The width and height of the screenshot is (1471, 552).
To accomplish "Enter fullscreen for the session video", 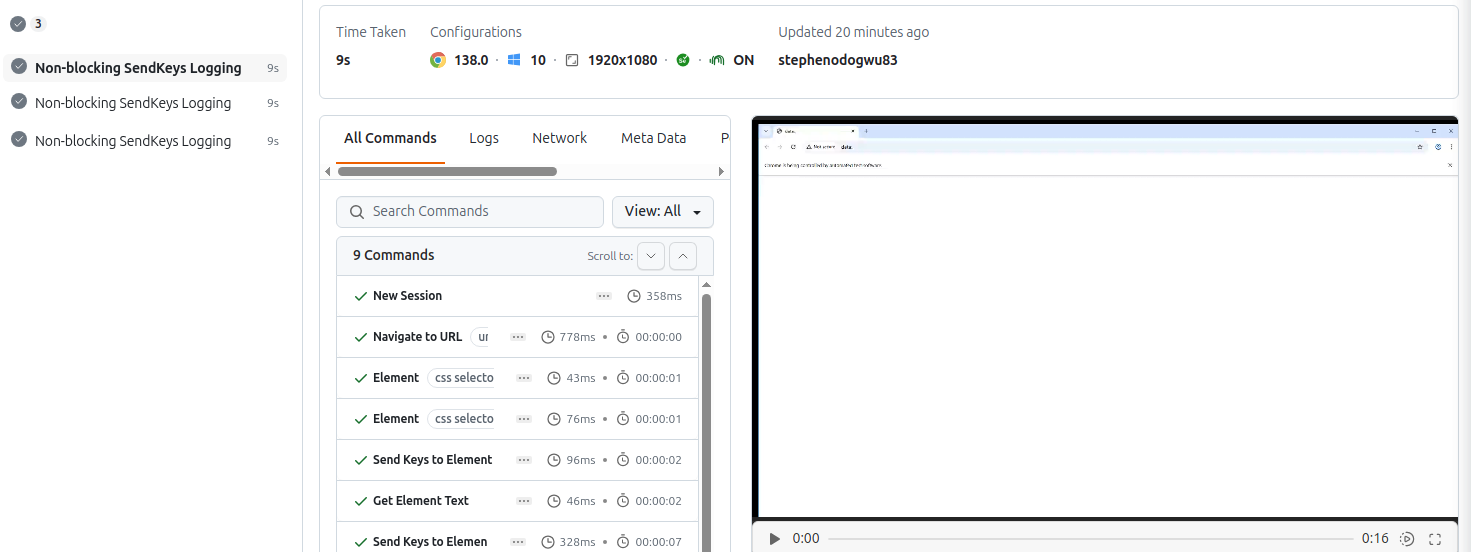I will coord(1436,539).
